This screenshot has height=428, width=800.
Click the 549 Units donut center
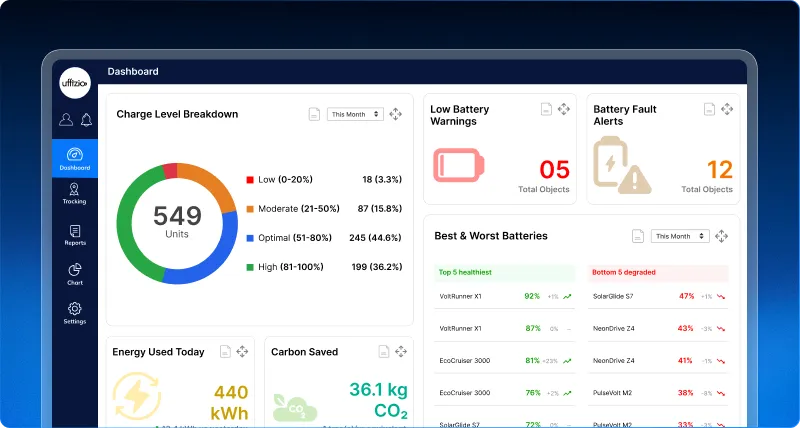(177, 221)
